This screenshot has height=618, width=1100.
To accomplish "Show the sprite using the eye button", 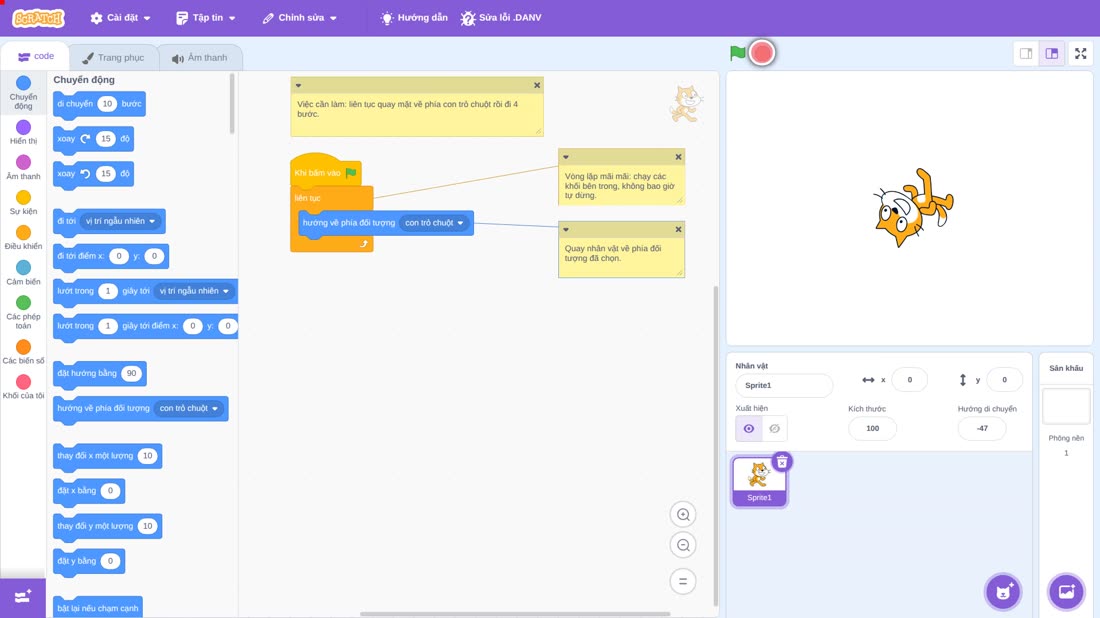I will point(749,429).
